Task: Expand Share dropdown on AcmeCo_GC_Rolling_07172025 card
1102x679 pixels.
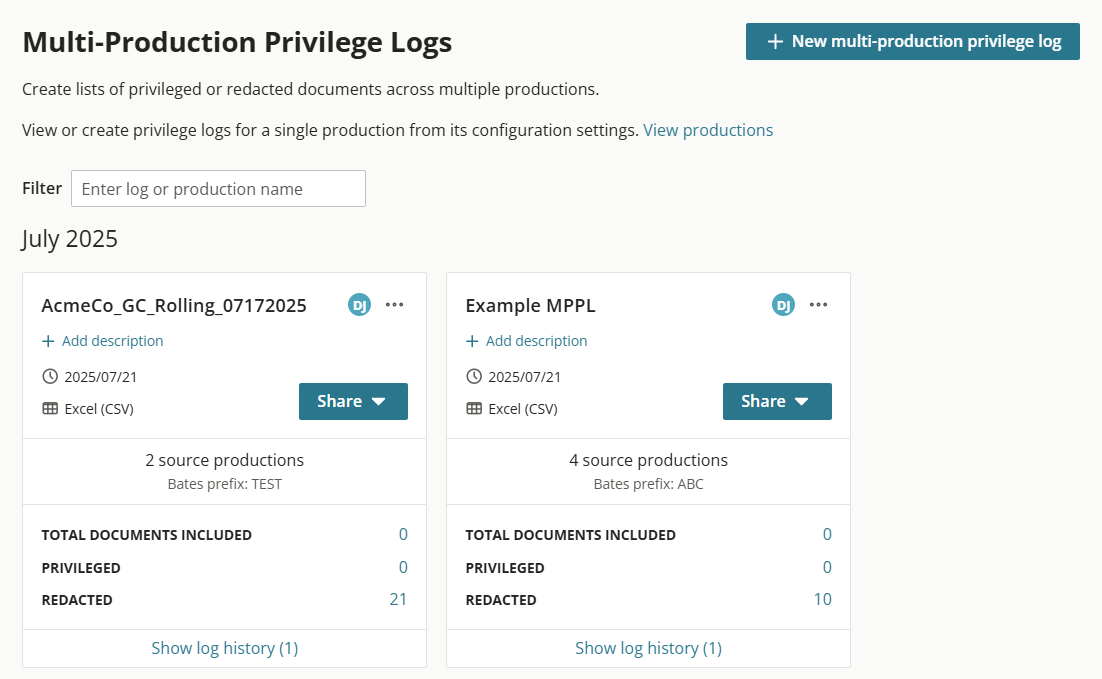Action: [x=353, y=401]
